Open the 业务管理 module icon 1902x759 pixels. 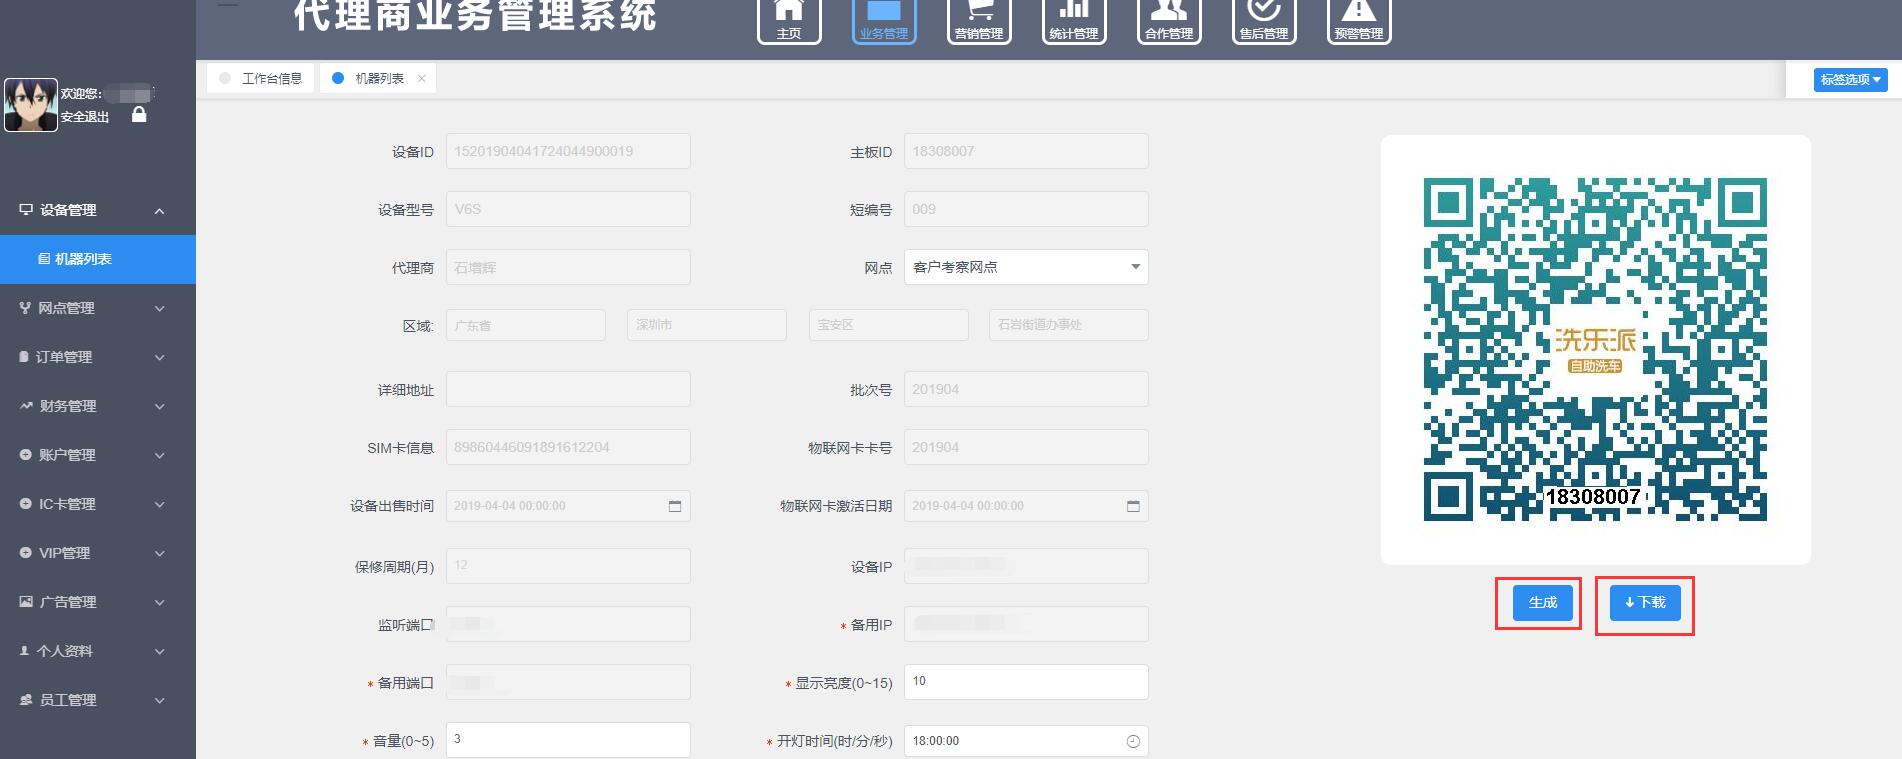click(884, 20)
